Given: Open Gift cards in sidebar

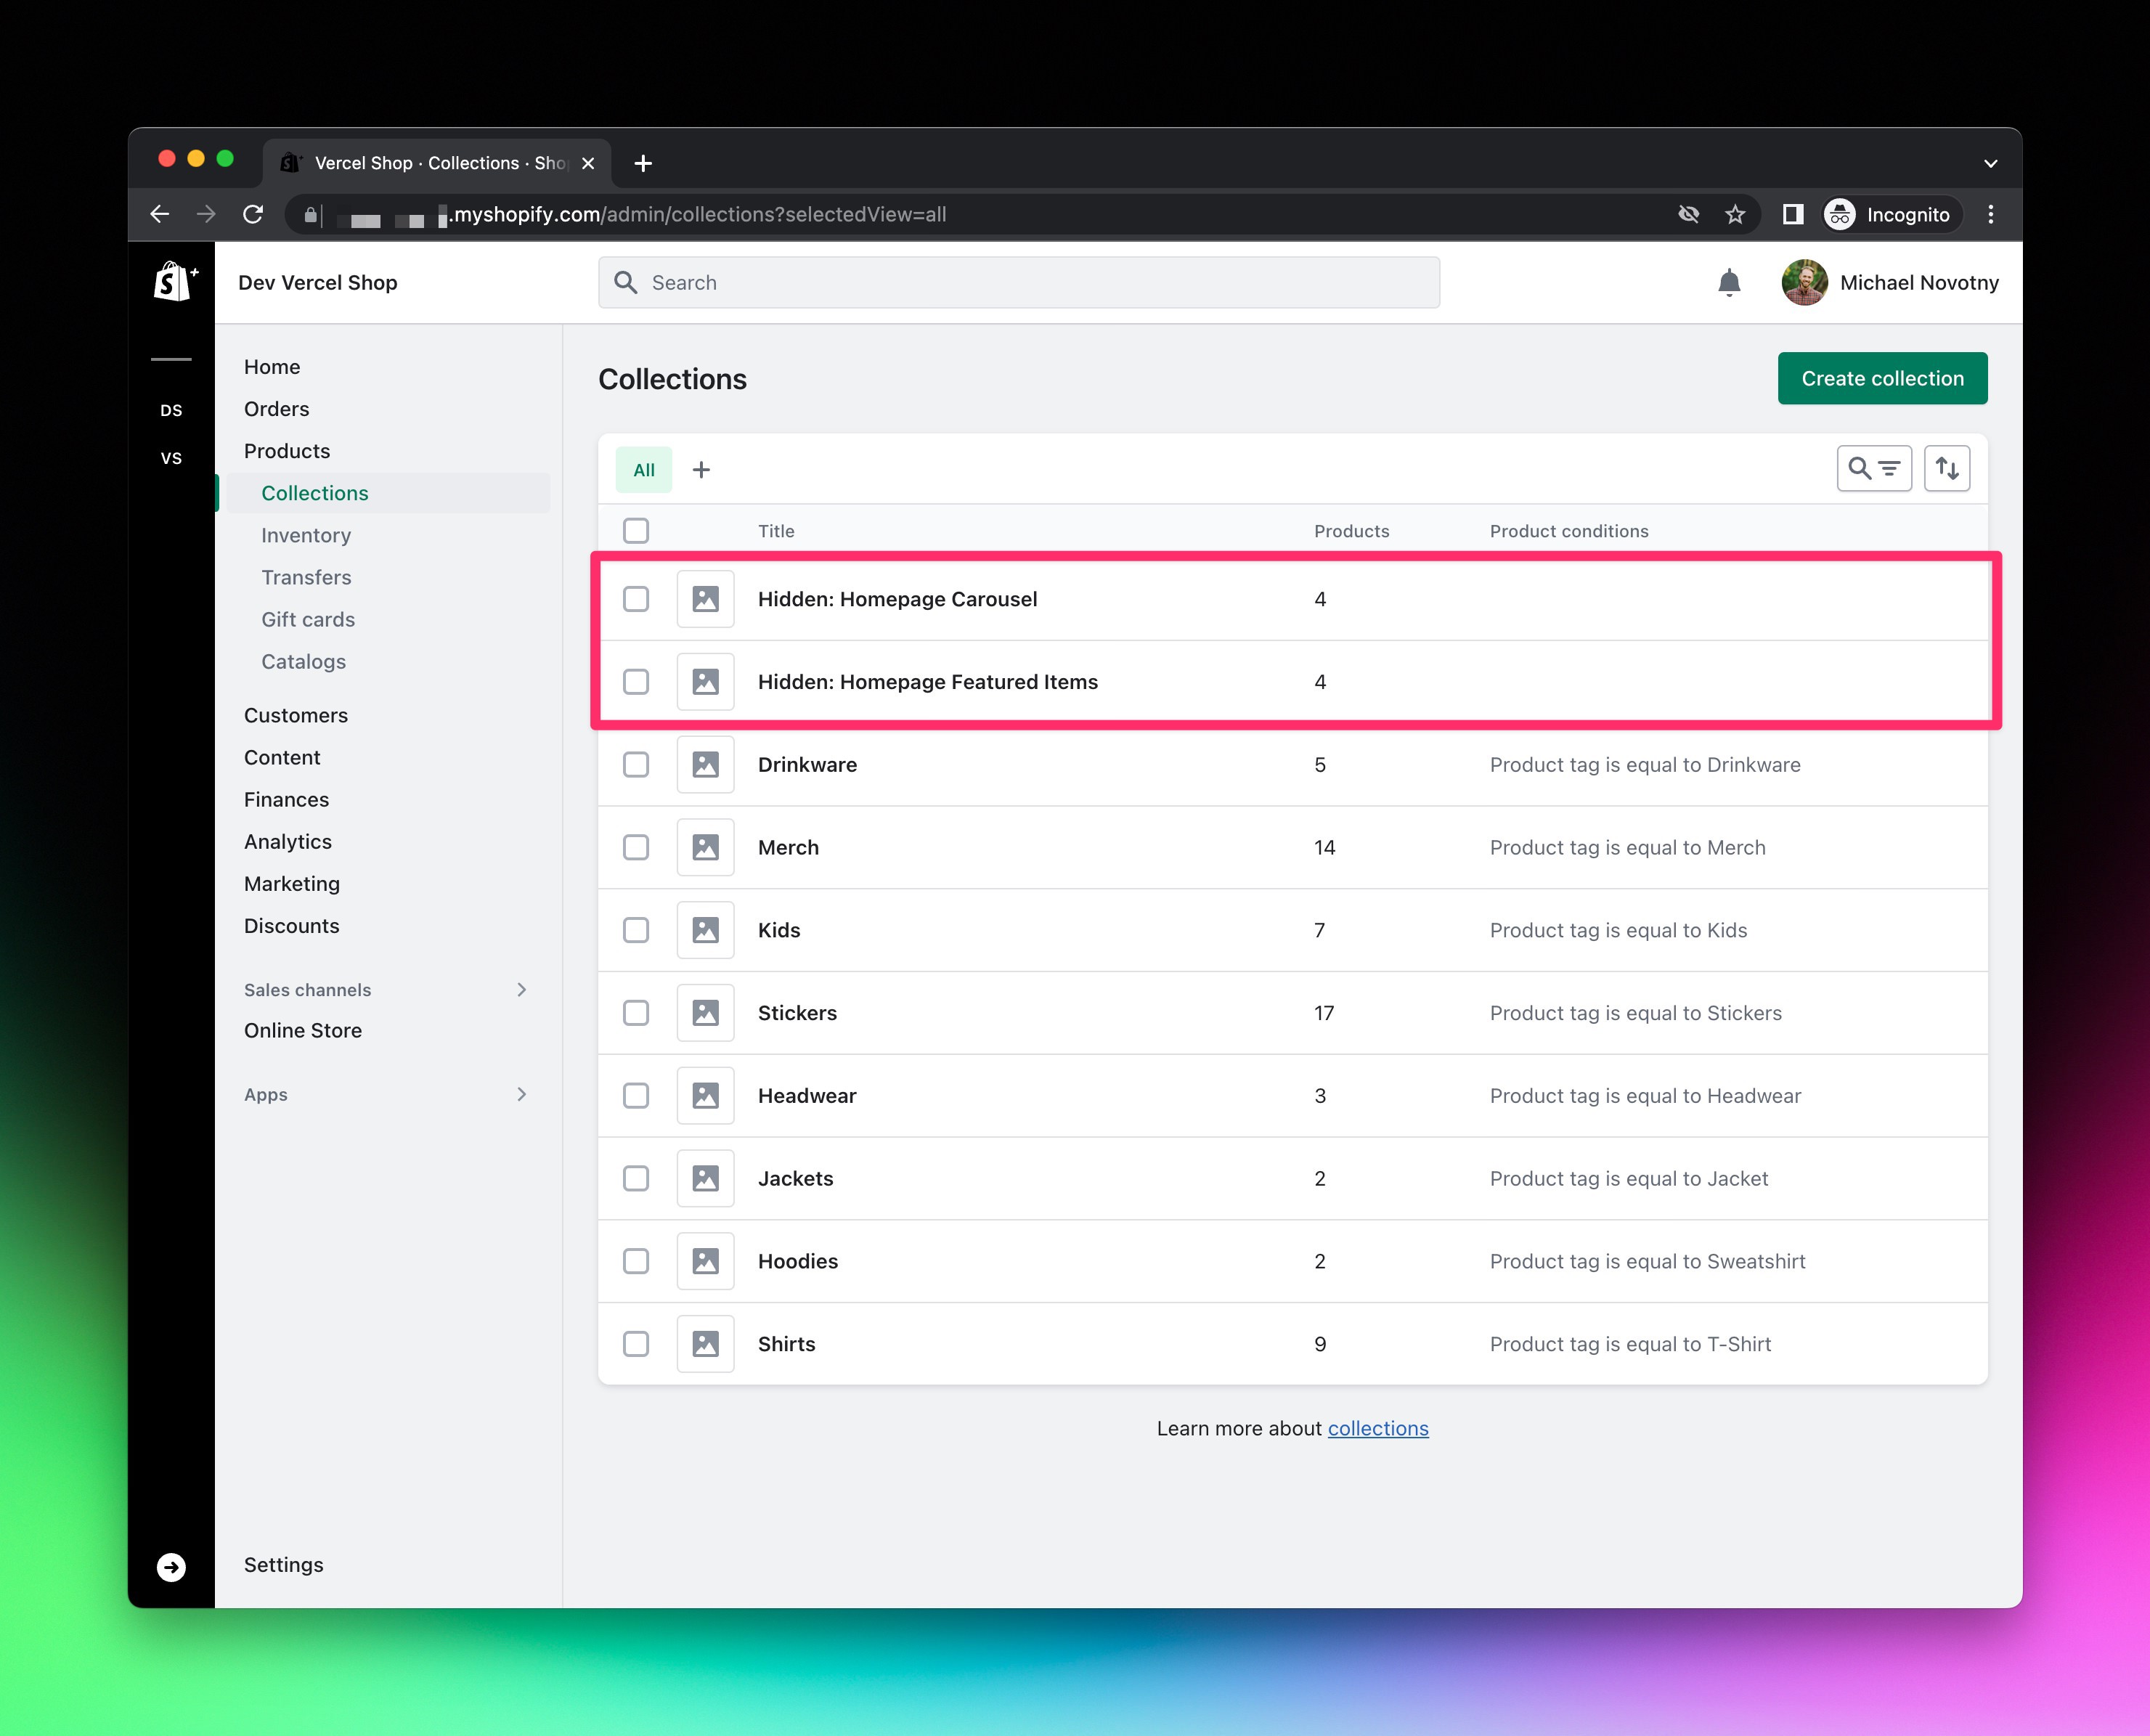Looking at the screenshot, I should coord(308,620).
